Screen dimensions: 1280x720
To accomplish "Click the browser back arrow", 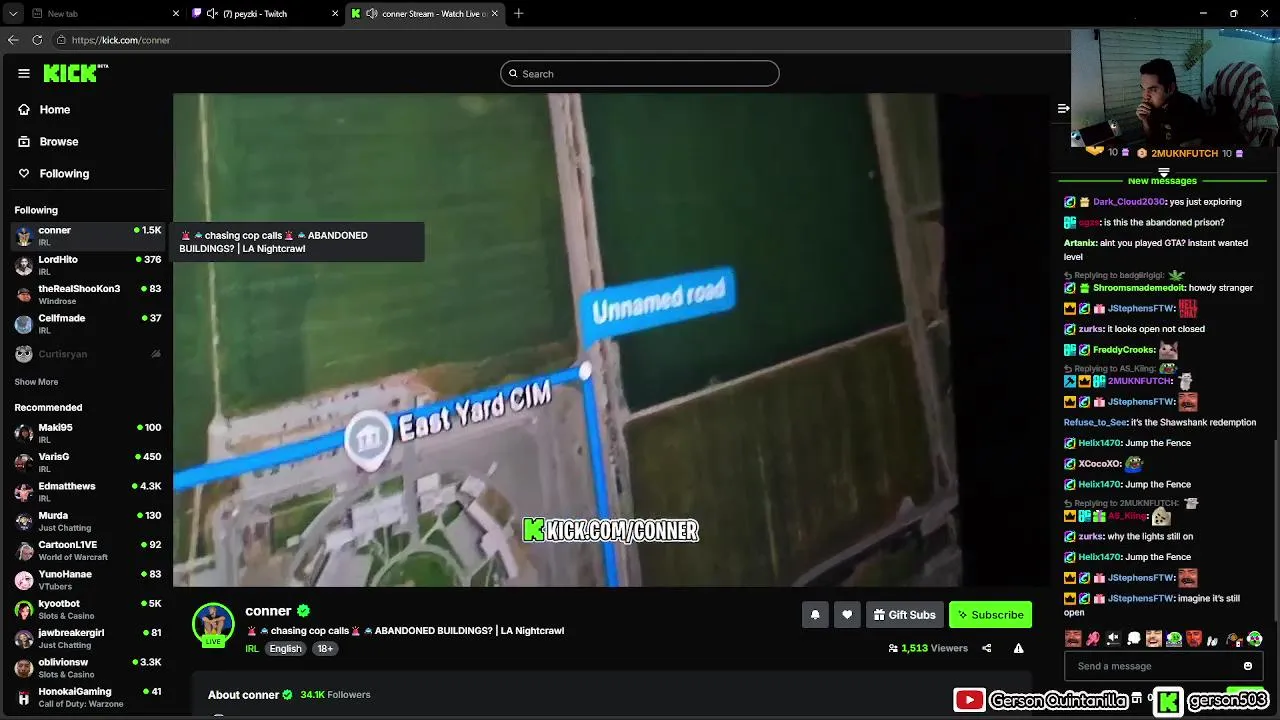I will tap(13, 40).
